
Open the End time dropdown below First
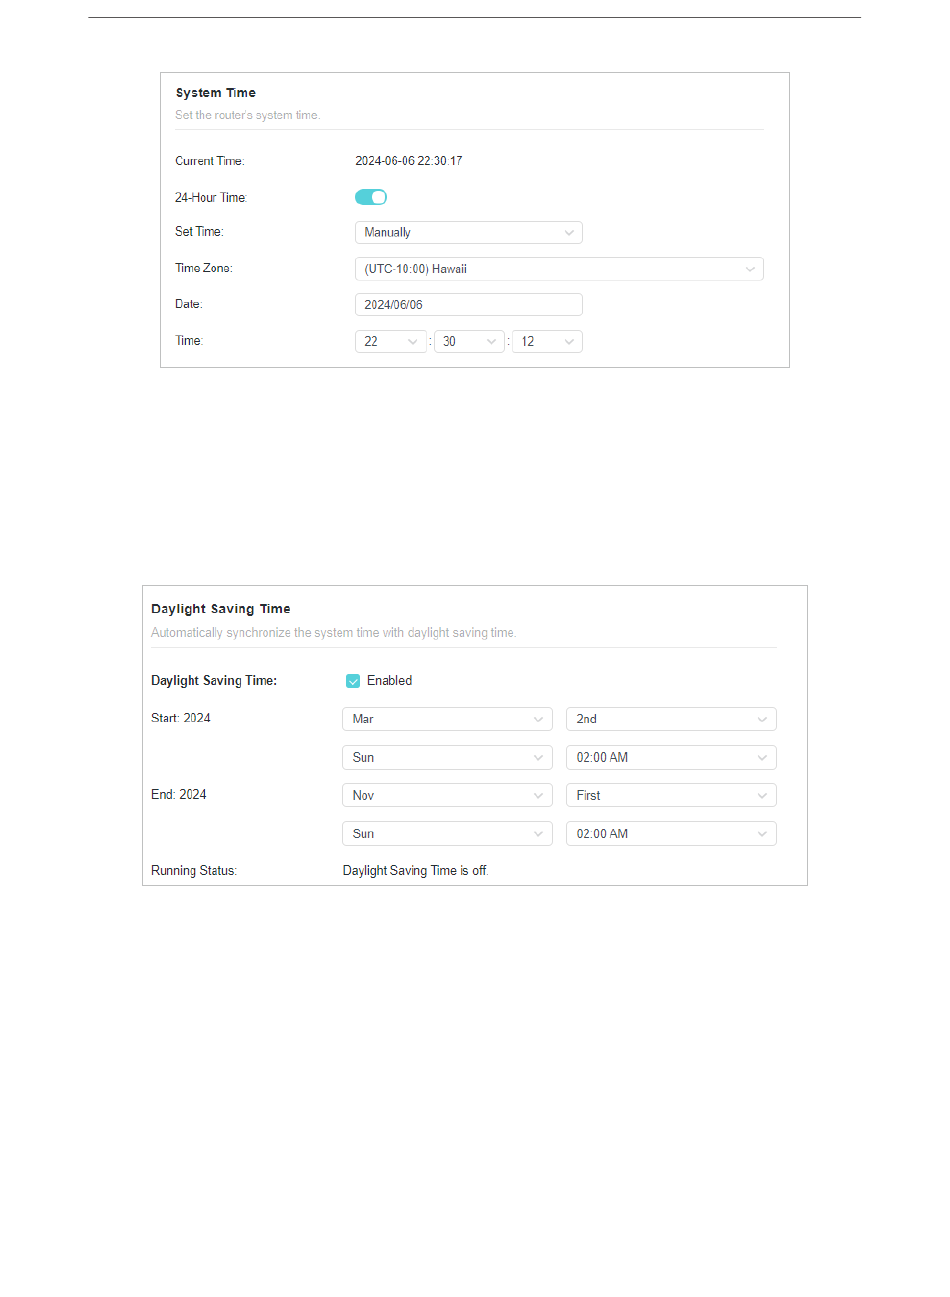(671, 834)
